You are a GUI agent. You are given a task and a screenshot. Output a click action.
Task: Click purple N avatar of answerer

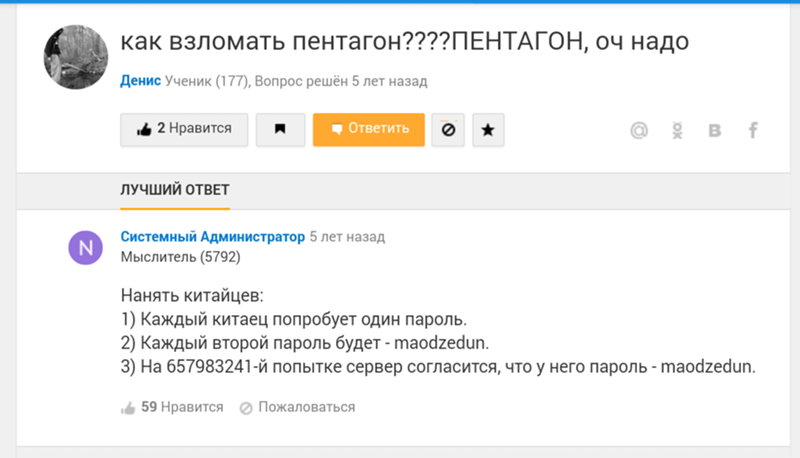click(x=86, y=248)
